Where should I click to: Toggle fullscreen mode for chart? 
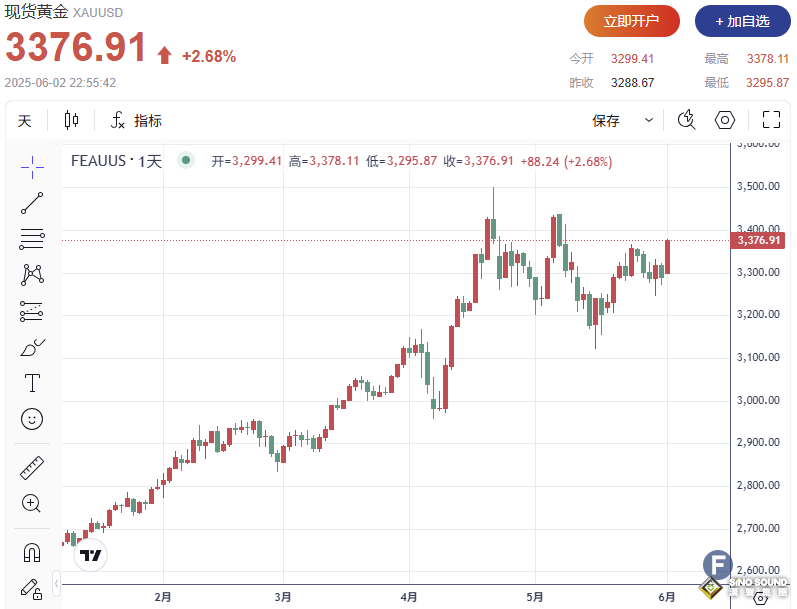tap(771, 120)
